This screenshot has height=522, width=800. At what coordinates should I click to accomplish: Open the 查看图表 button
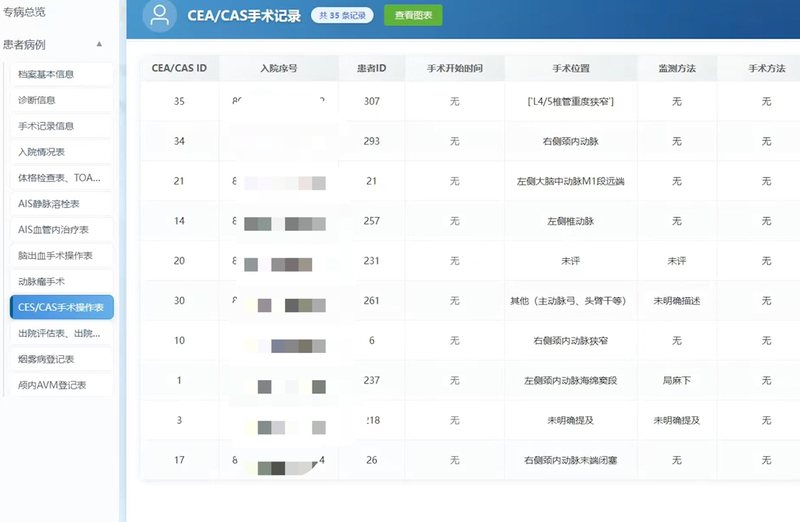pyautogui.click(x=413, y=15)
